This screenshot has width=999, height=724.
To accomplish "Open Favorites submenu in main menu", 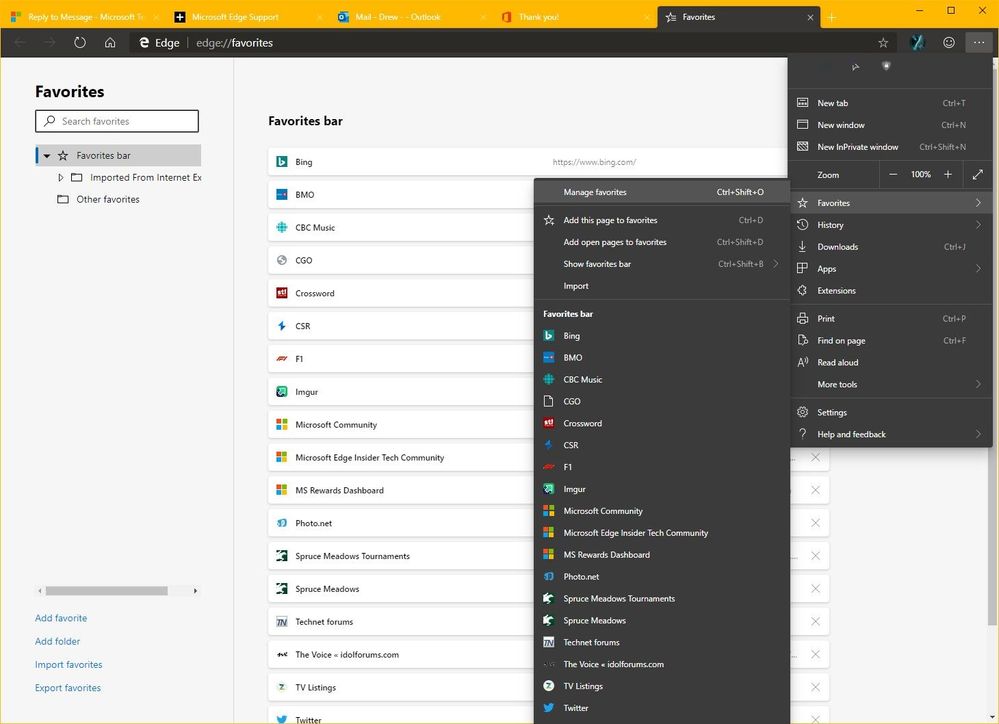I will pos(889,203).
